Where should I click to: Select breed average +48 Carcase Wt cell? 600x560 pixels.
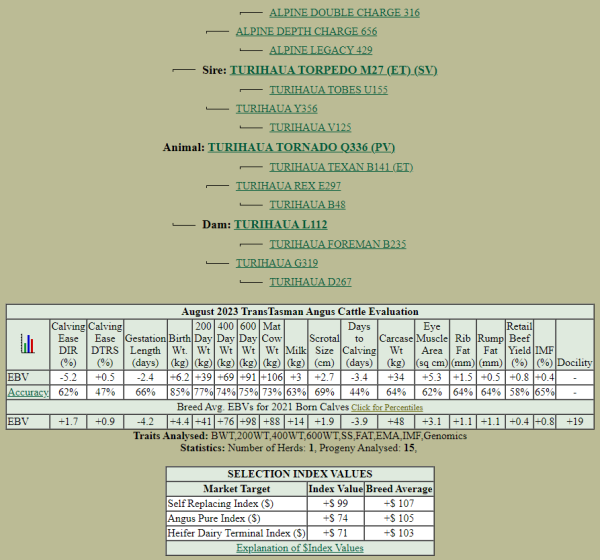[396, 422]
